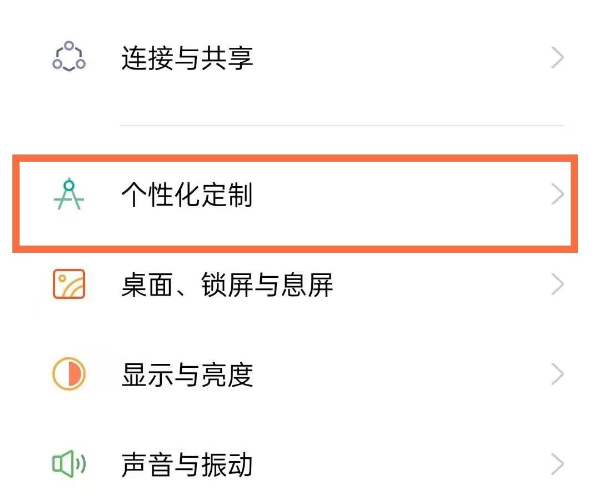596x504 pixels.
Task: Tap the green compass icon for 个性化定制
Action: [x=69, y=194]
